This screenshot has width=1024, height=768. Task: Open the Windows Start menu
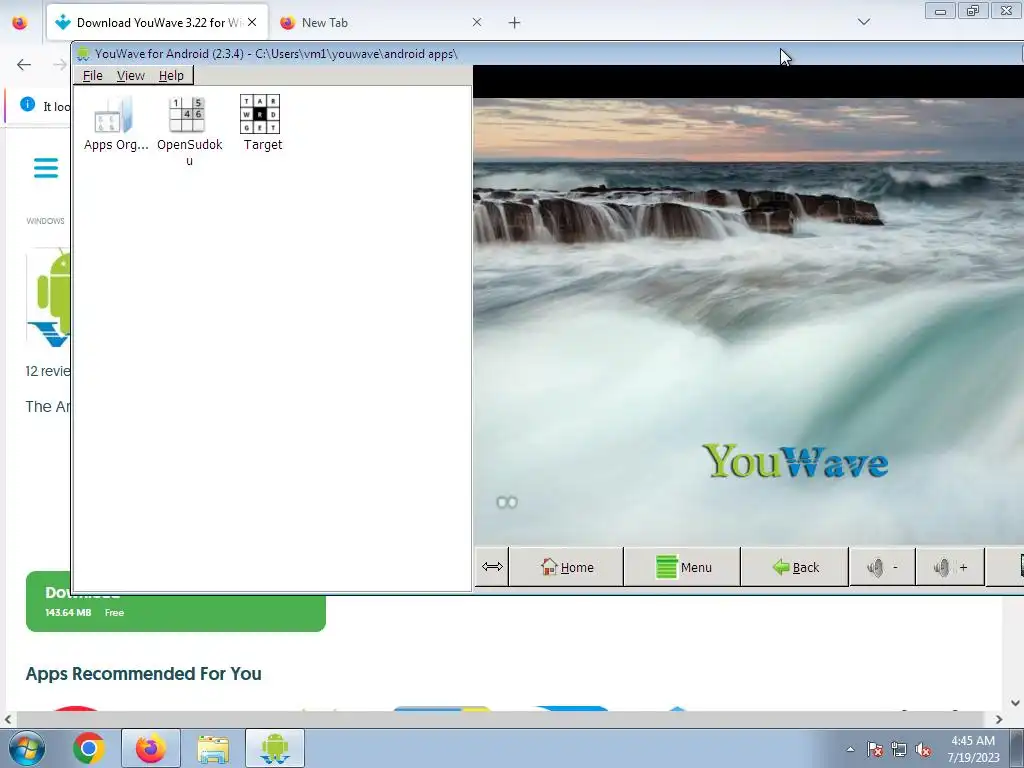(27, 748)
